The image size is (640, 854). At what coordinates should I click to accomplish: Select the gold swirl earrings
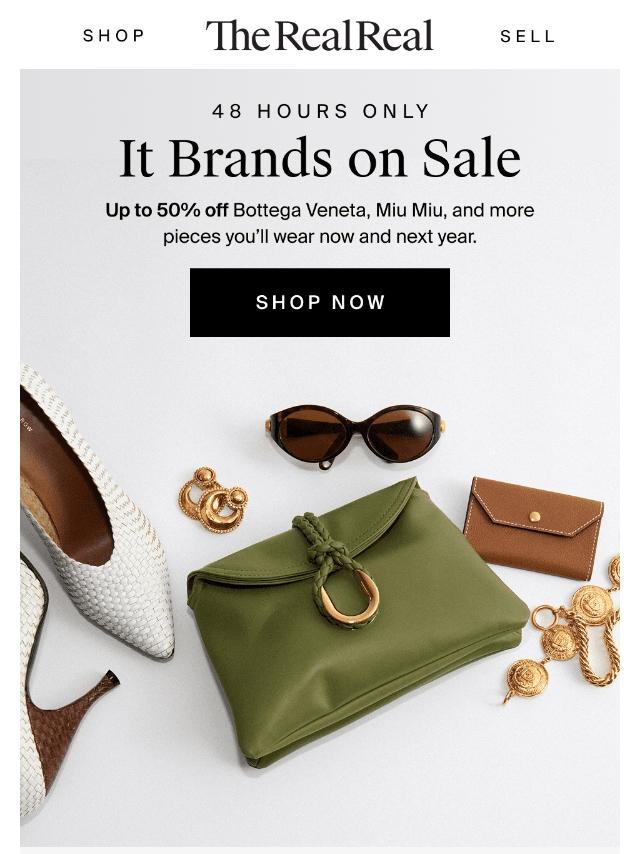213,499
